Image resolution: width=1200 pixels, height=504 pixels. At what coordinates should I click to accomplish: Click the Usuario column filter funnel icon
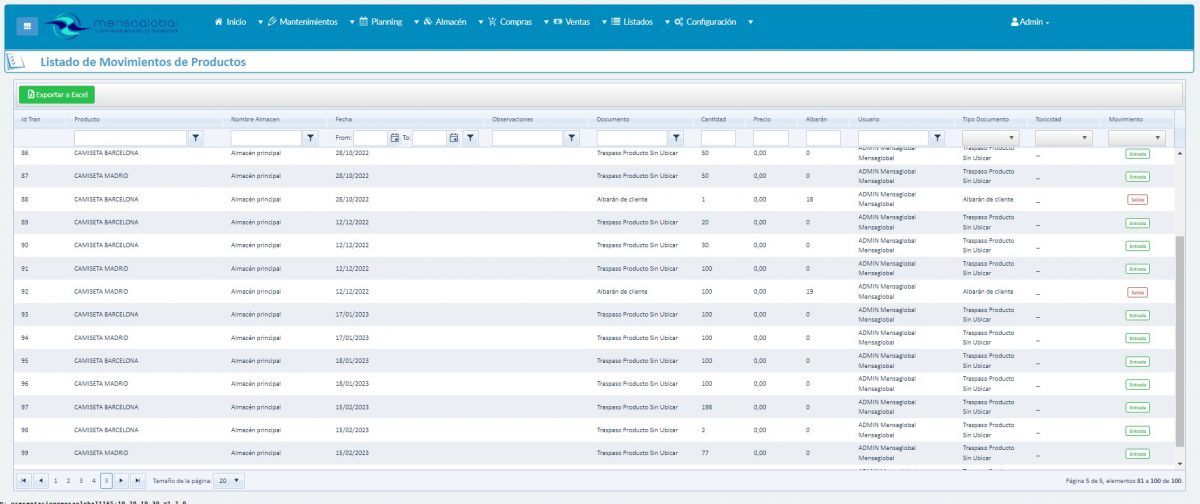(x=938, y=138)
